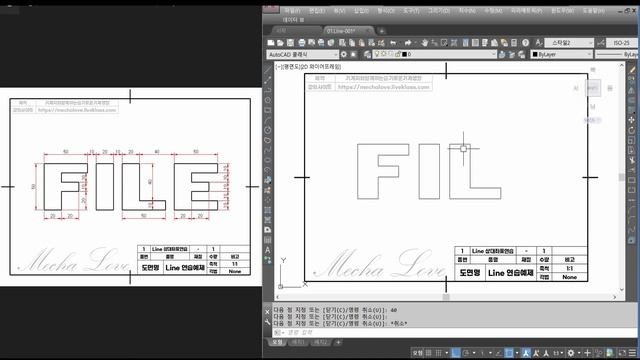Toggle ortho mode in status bar
This screenshot has width=640, height=360.
pos(456,353)
